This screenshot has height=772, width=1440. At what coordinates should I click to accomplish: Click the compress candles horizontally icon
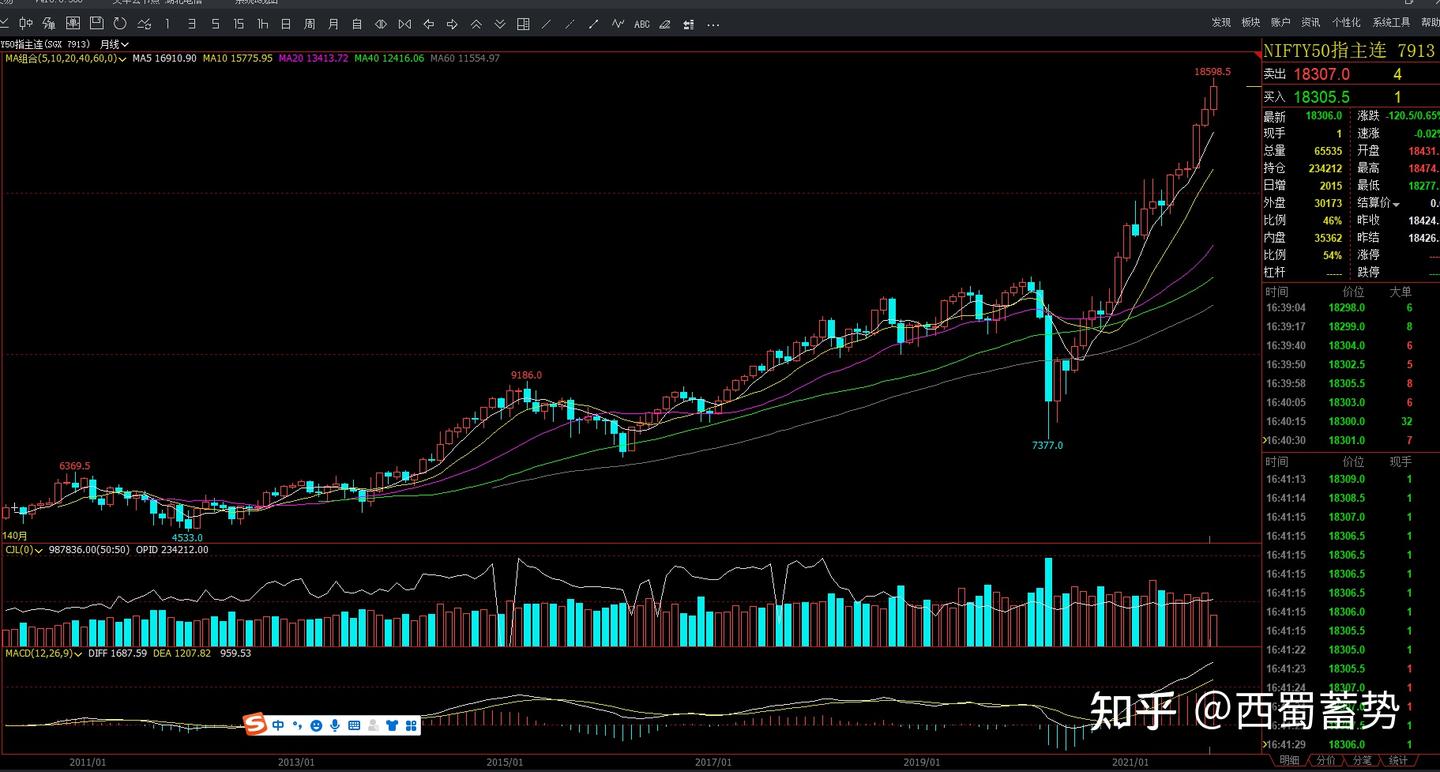click(x=405, y=23)
